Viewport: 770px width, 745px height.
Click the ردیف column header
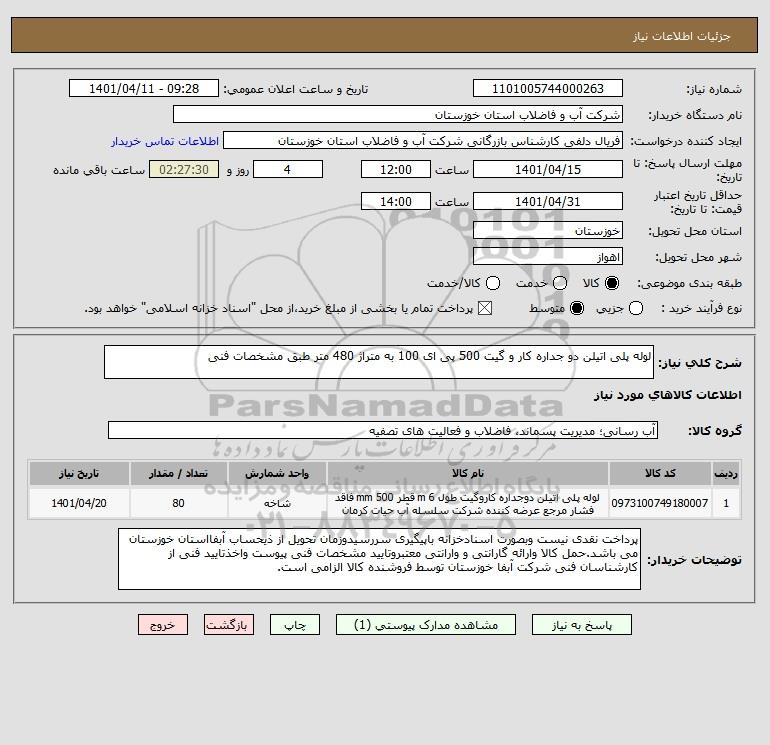point(726,473)
